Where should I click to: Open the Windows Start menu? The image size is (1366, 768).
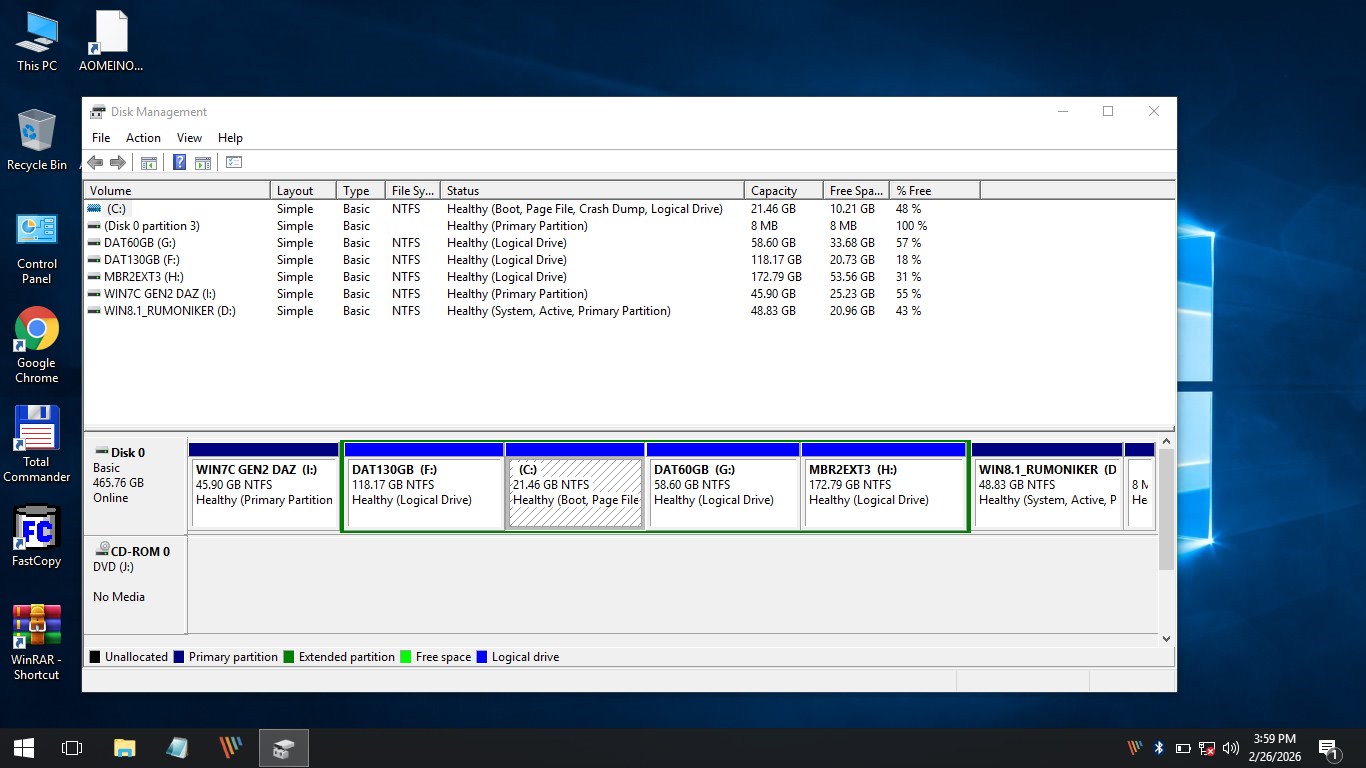pyautogui.click(x=24, y=748)
